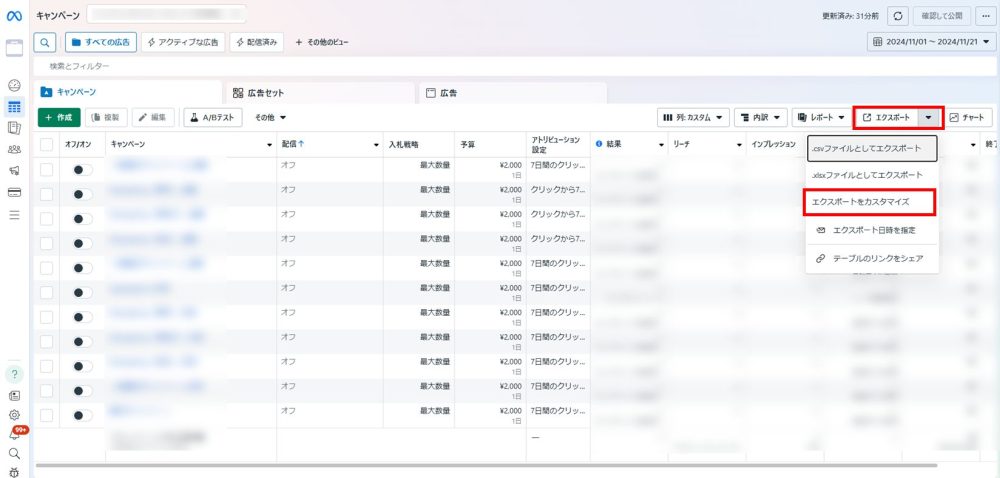The width and height of the screenshot is (1000, 478).
Task: Click the 編集 button
Action: click(153, 117)
